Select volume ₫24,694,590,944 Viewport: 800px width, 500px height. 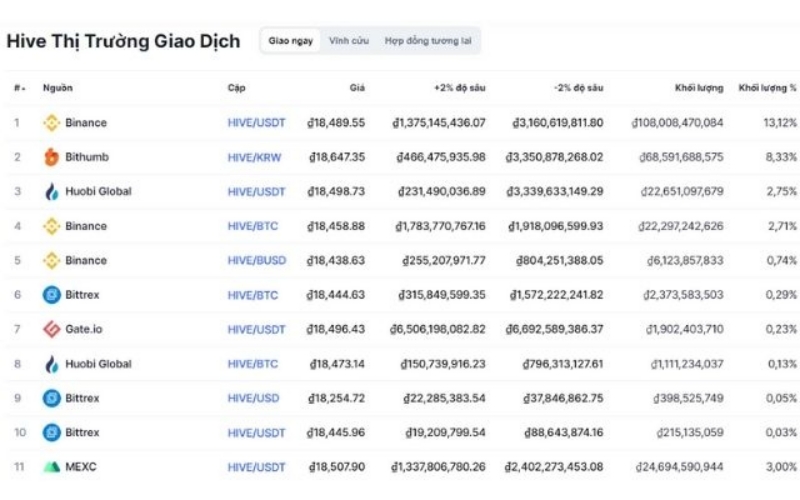pos(680,467)
